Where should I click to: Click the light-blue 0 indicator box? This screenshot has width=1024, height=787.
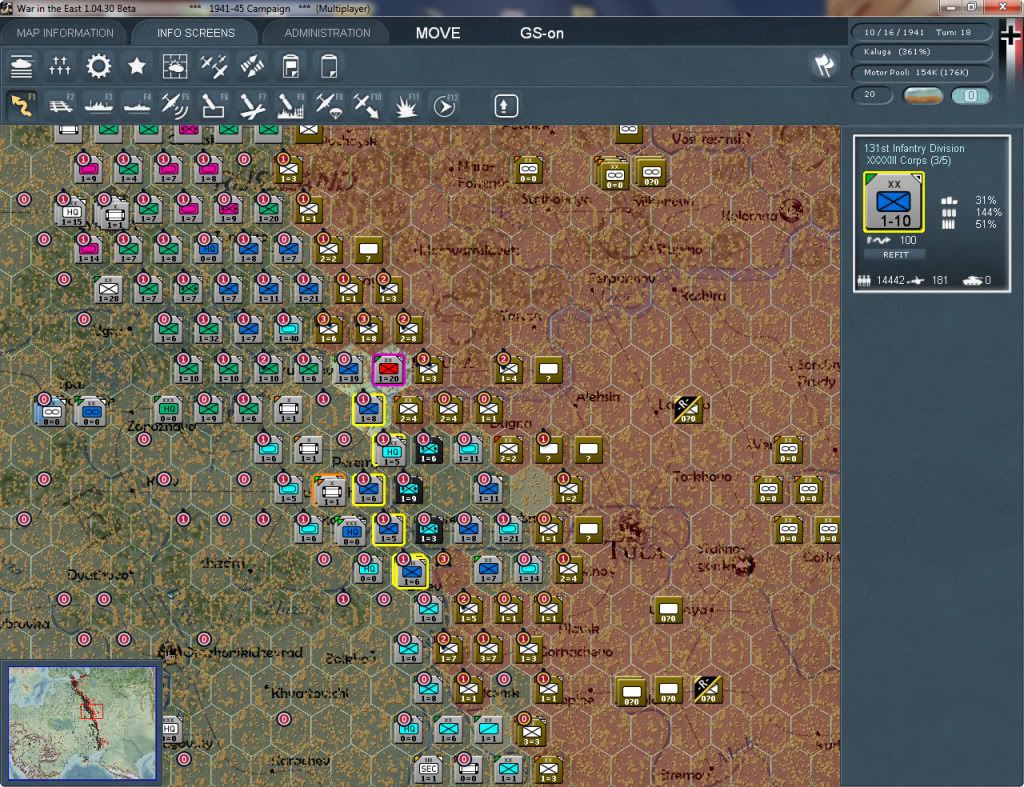click(x=971, y=95)
